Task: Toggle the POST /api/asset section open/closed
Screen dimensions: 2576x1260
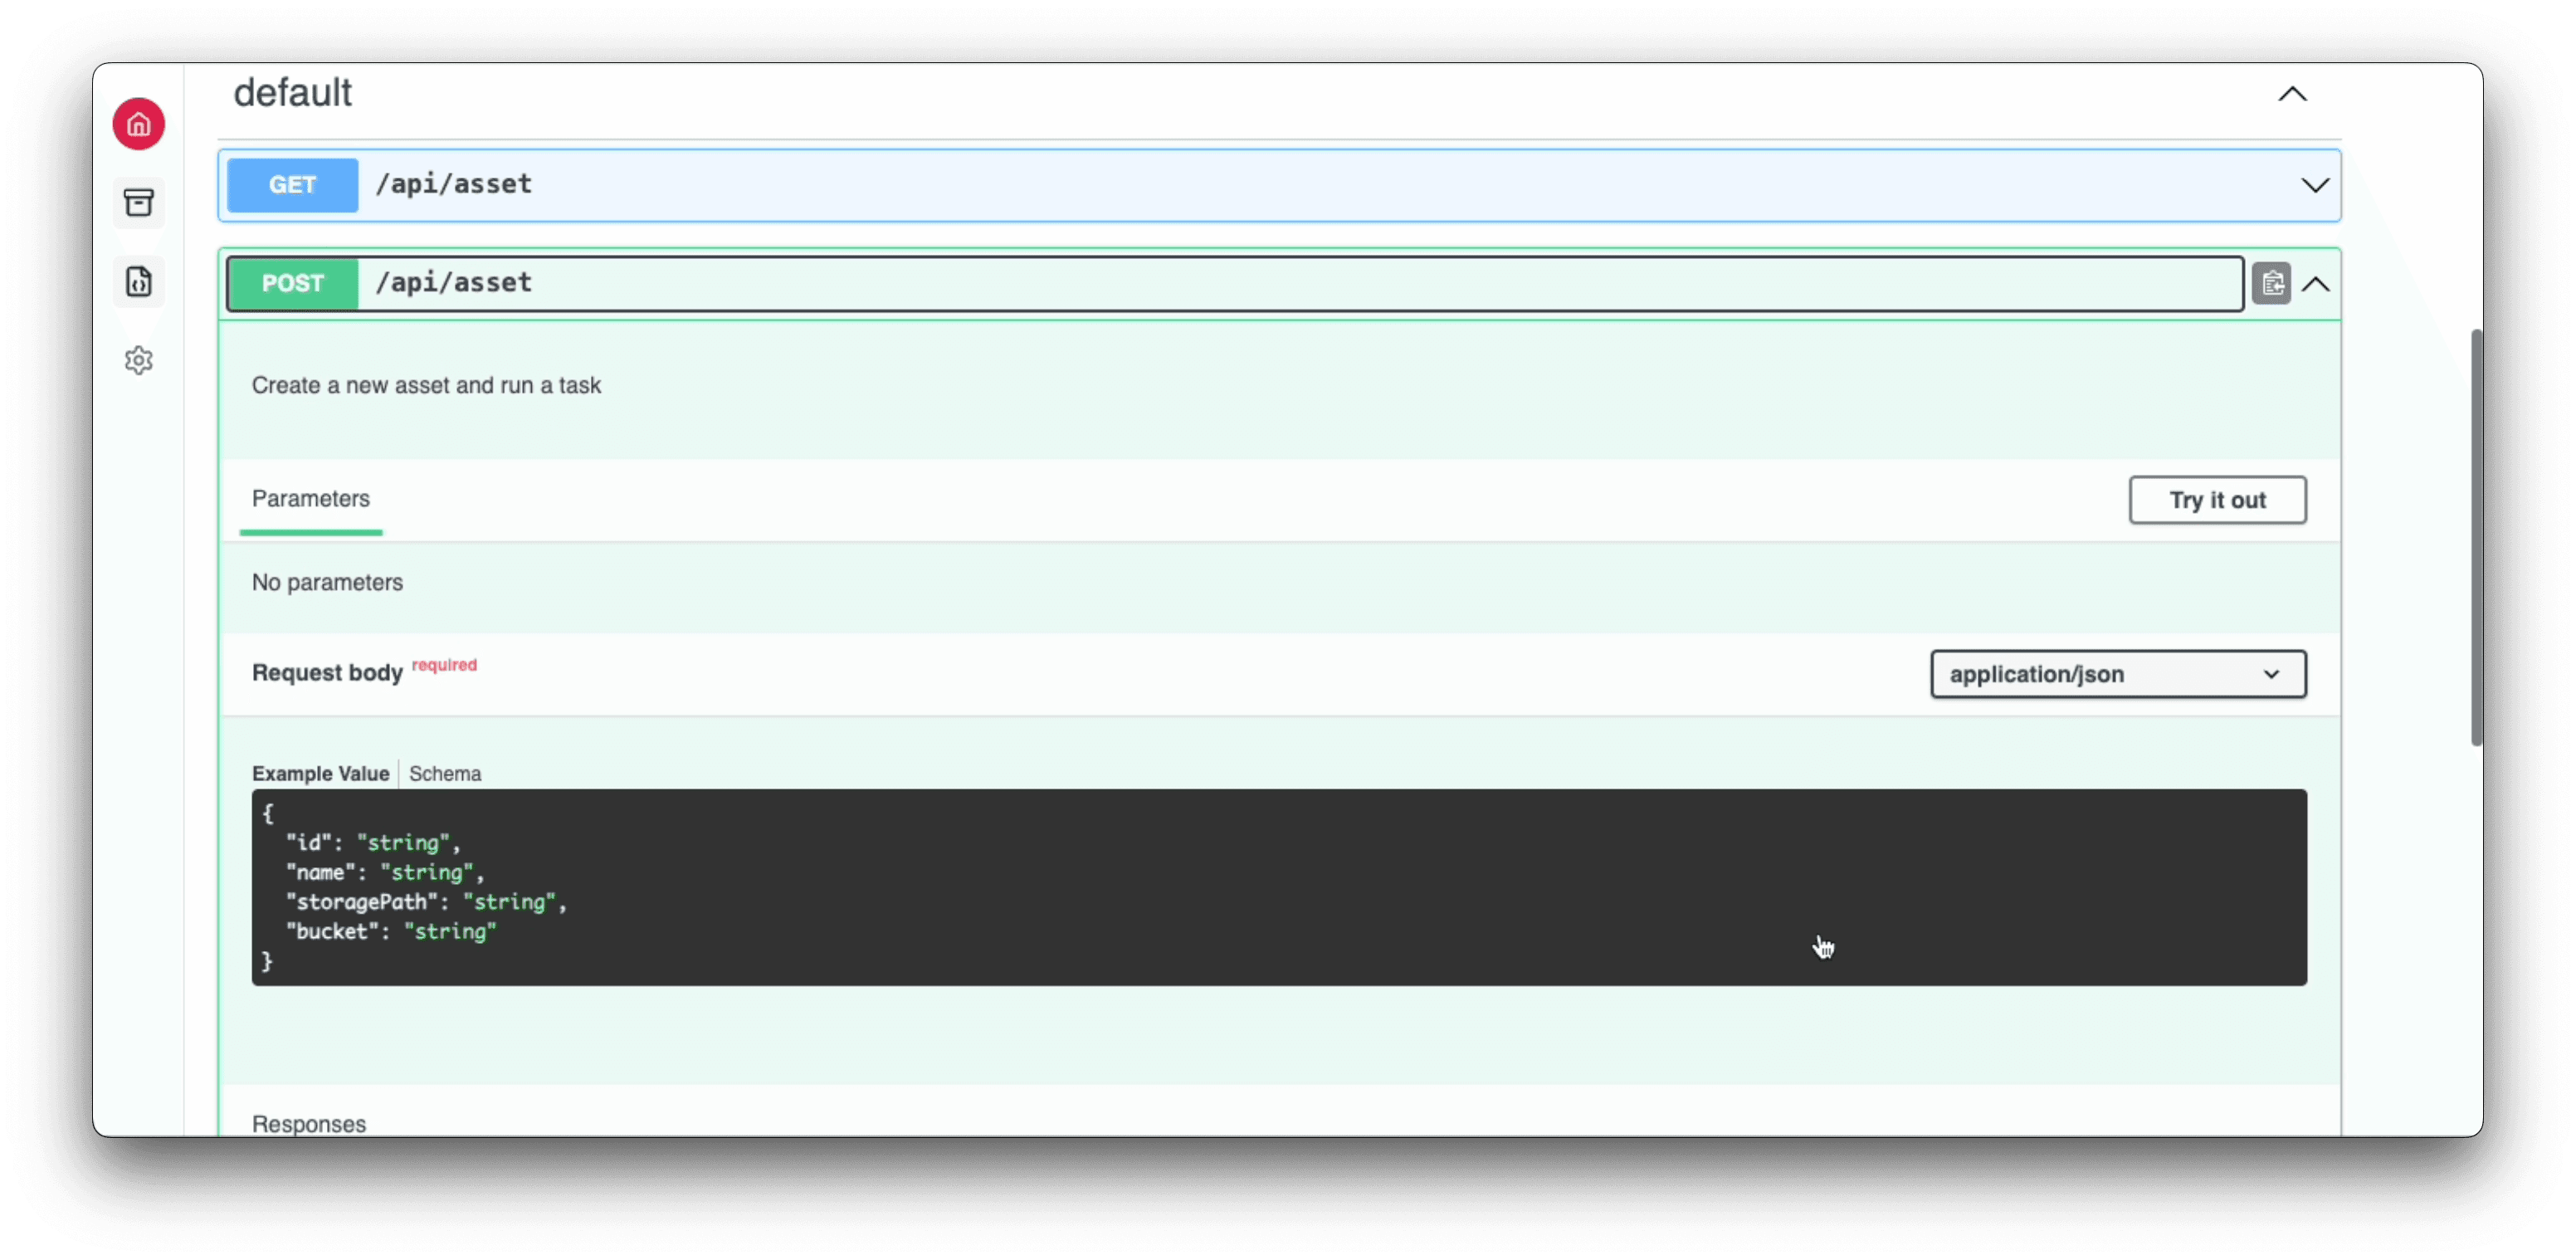Action: point(2315,282)
